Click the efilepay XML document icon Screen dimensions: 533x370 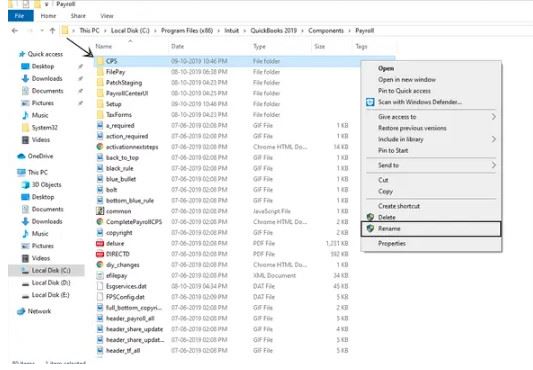click(100, 275)
